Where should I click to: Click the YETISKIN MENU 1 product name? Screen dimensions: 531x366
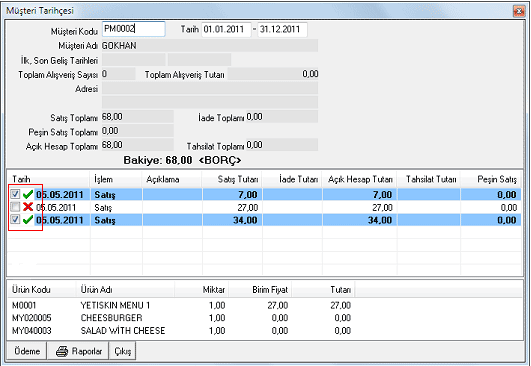pos(115,305)
